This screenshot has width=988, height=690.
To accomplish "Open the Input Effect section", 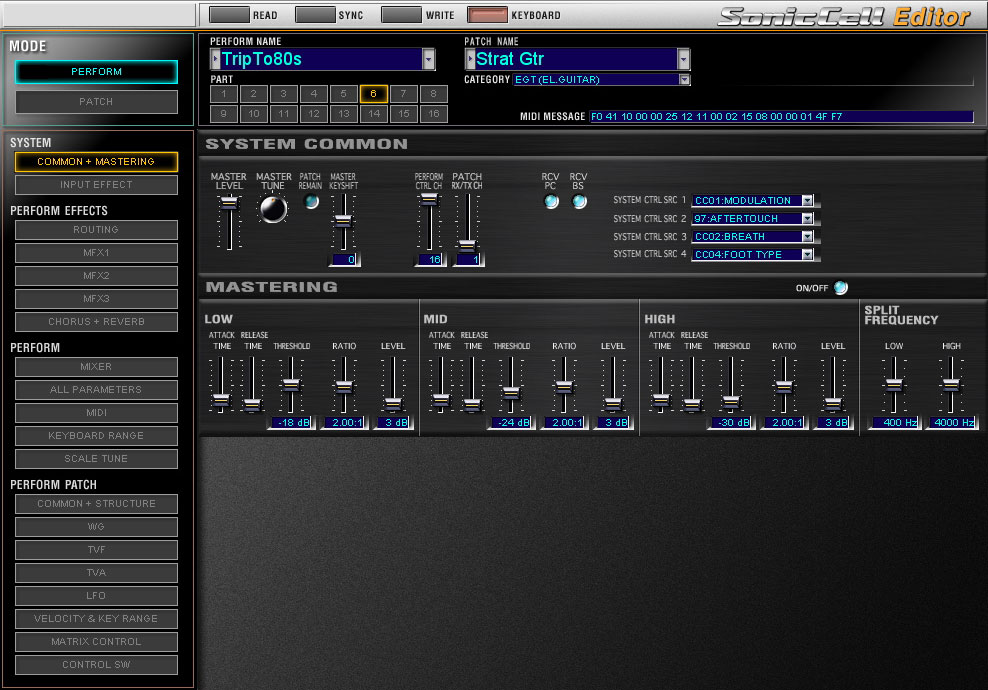I will (96, 185).
